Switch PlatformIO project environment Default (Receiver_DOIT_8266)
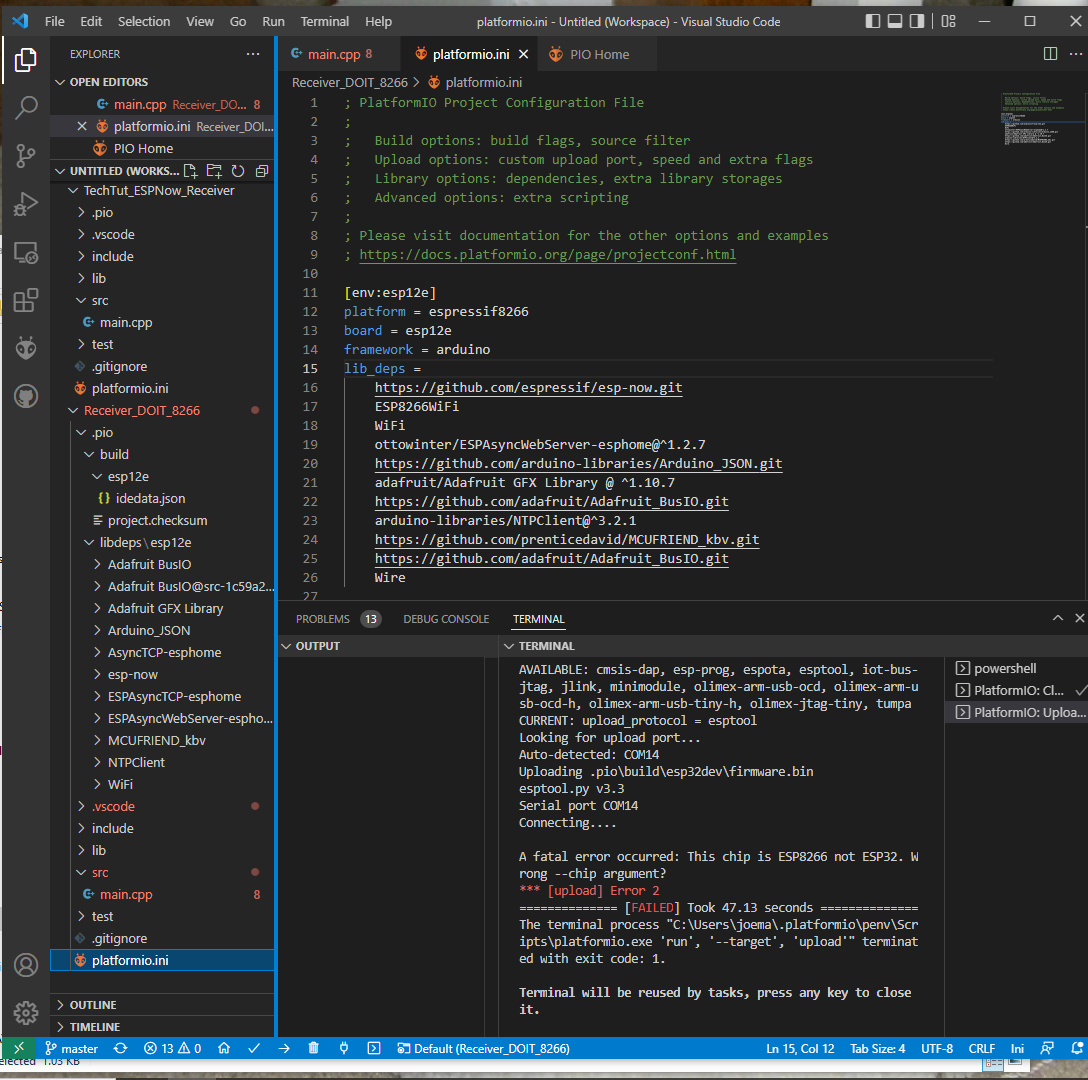Viewport: 1088px width, 1080px height. click(x=484, y=1048)
